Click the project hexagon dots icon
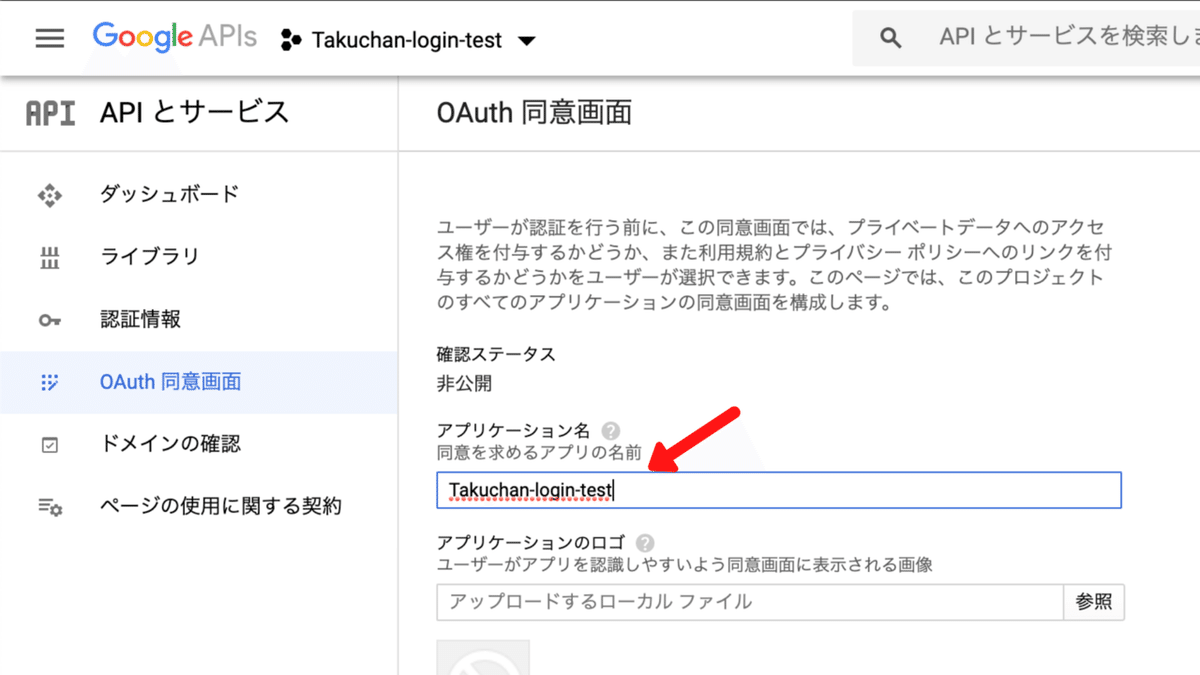The image size is (1200, 675). pos(291,40)
